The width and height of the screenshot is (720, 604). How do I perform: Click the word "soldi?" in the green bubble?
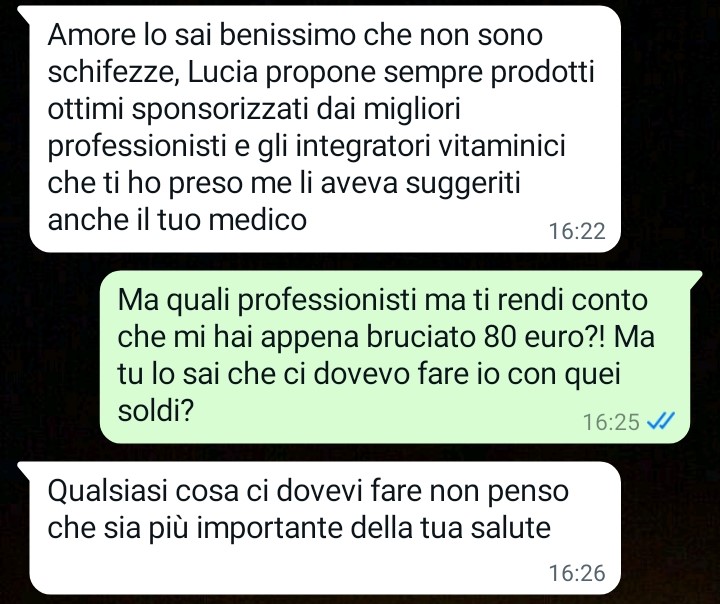155,410
